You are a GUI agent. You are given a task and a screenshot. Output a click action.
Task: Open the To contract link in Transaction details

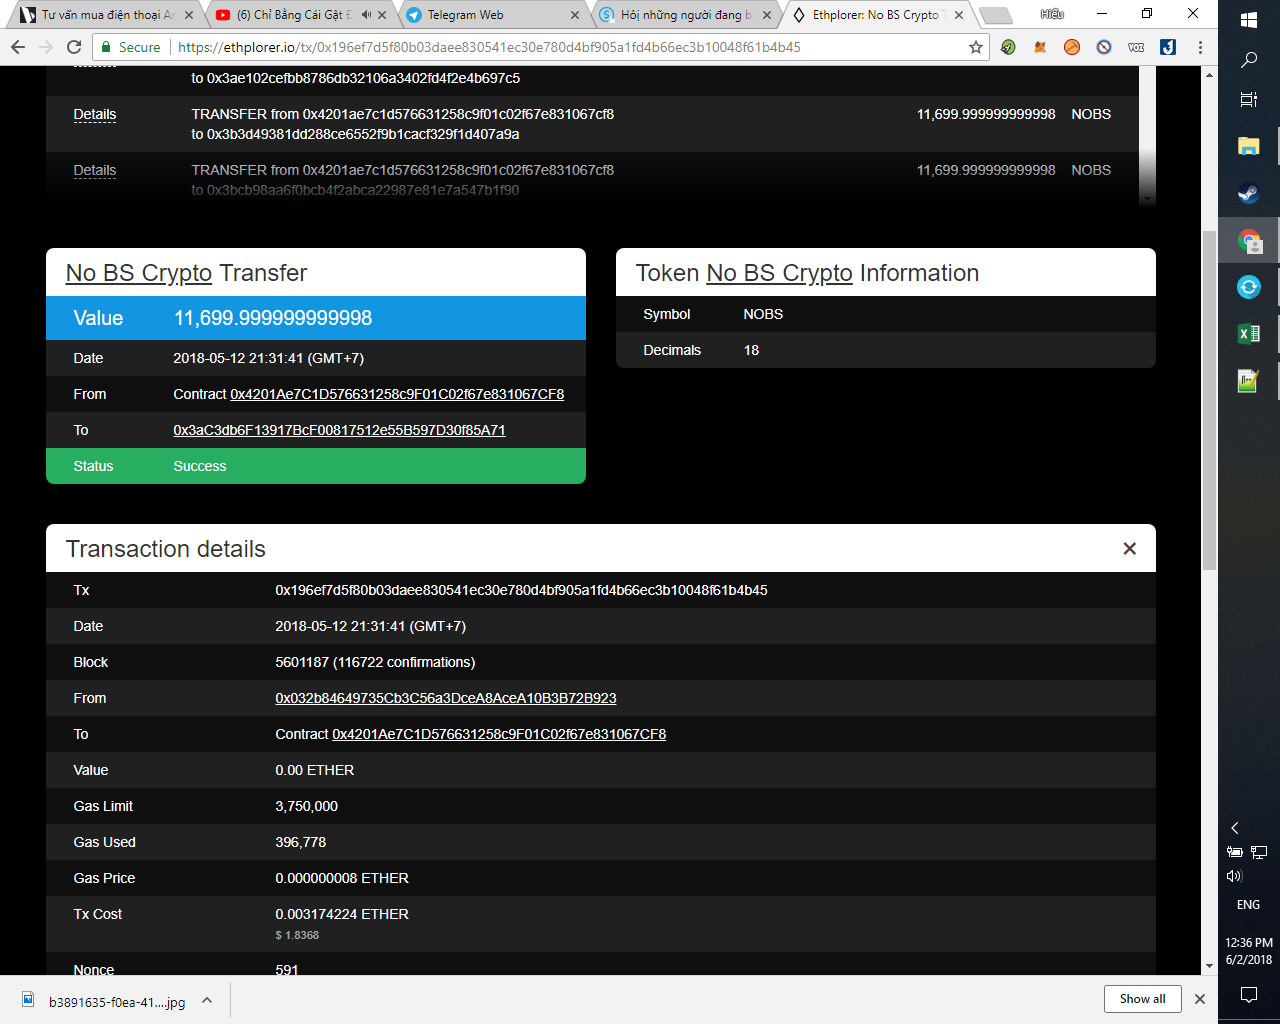(x=499, y=734)
